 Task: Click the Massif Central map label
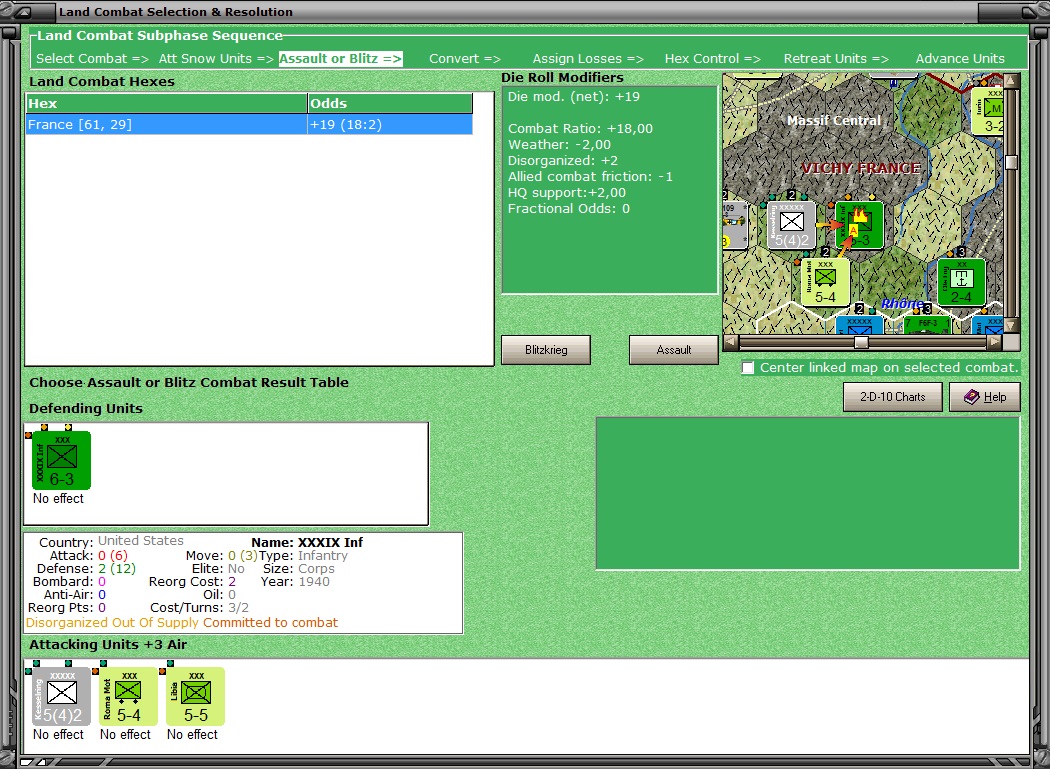[834, 121]
